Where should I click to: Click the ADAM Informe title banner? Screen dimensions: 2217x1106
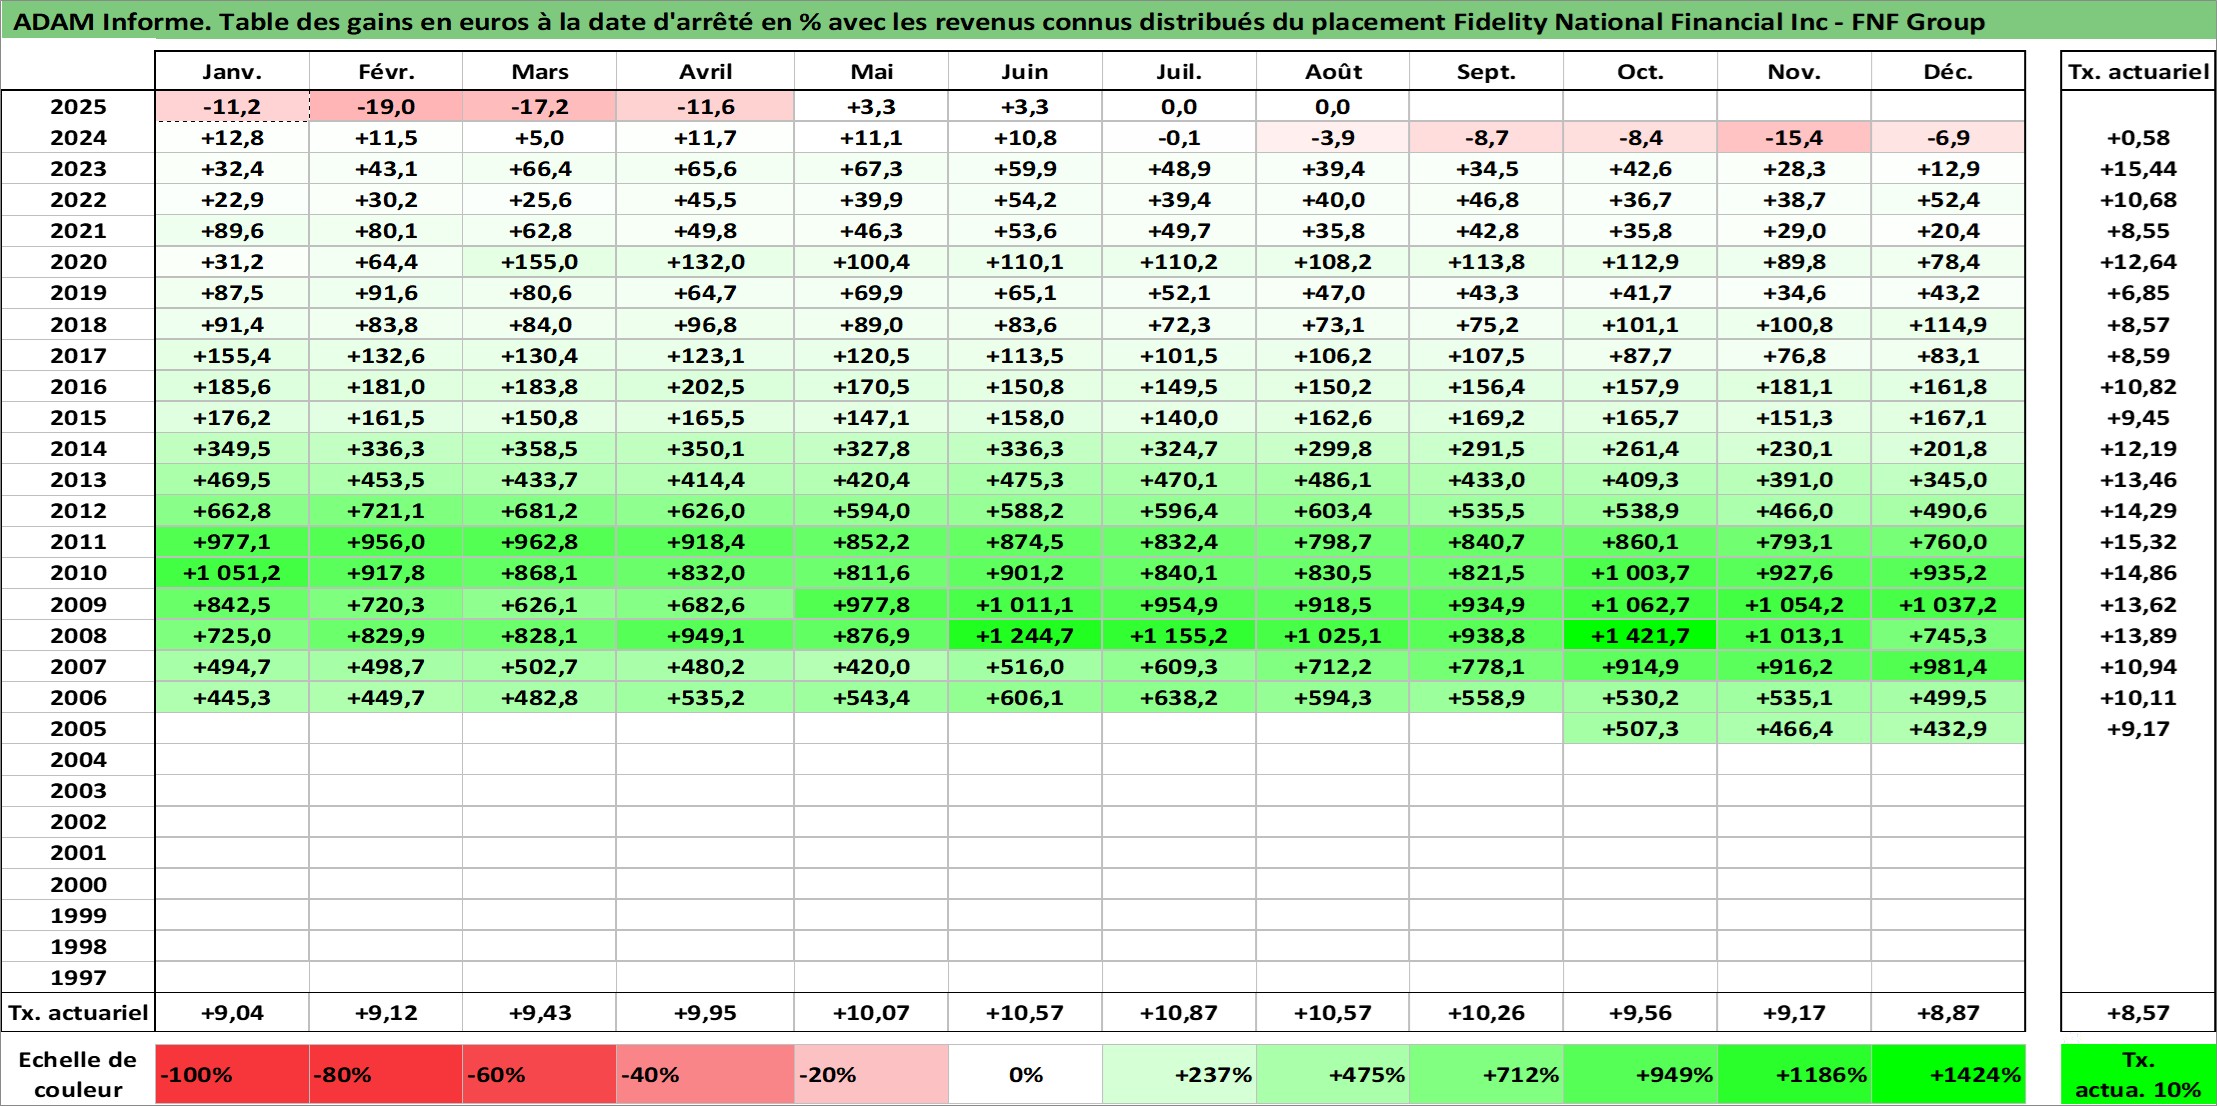point(1108,21)
